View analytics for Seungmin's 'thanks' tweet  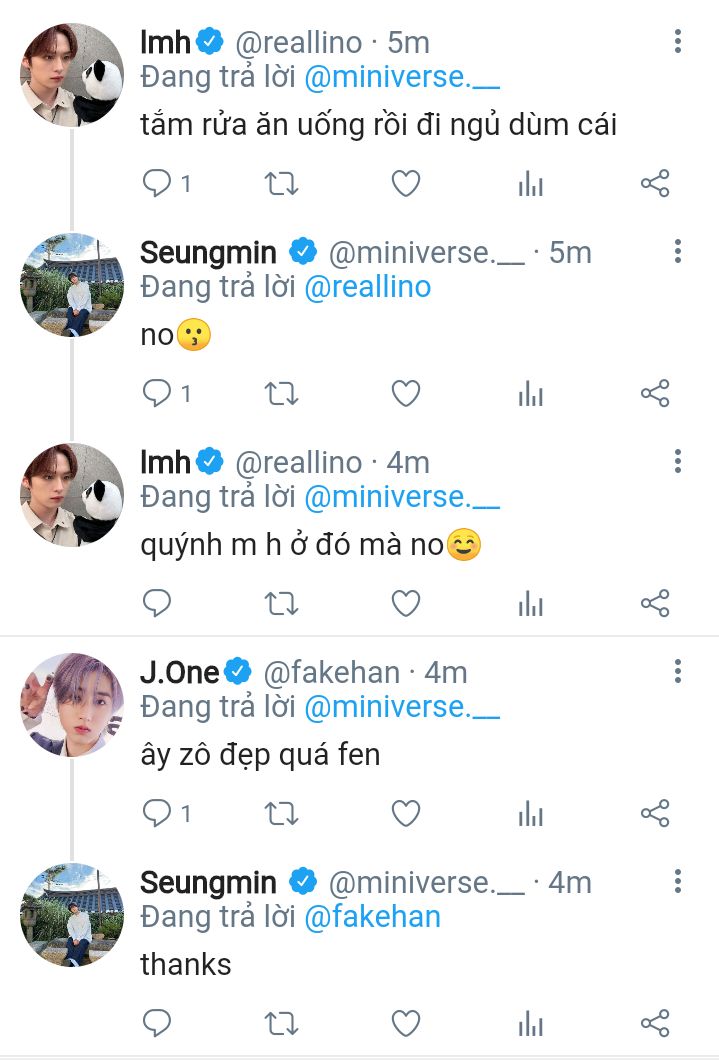[530, 1023]
